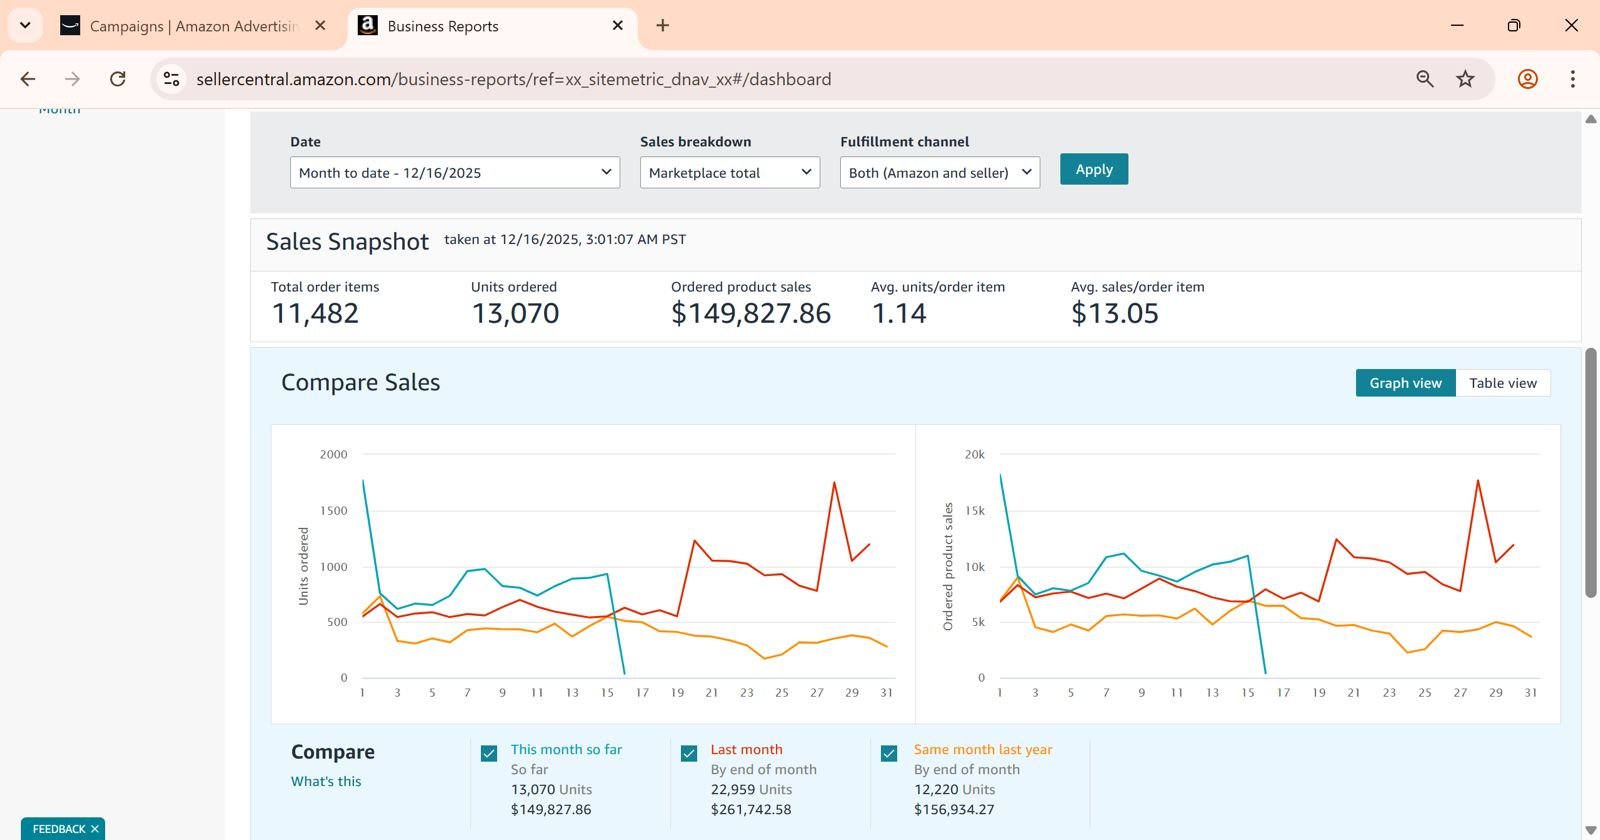This screenshot has width=1600, height=840.
Task: Switch to Table view
Action: (x=1502, y=383)
